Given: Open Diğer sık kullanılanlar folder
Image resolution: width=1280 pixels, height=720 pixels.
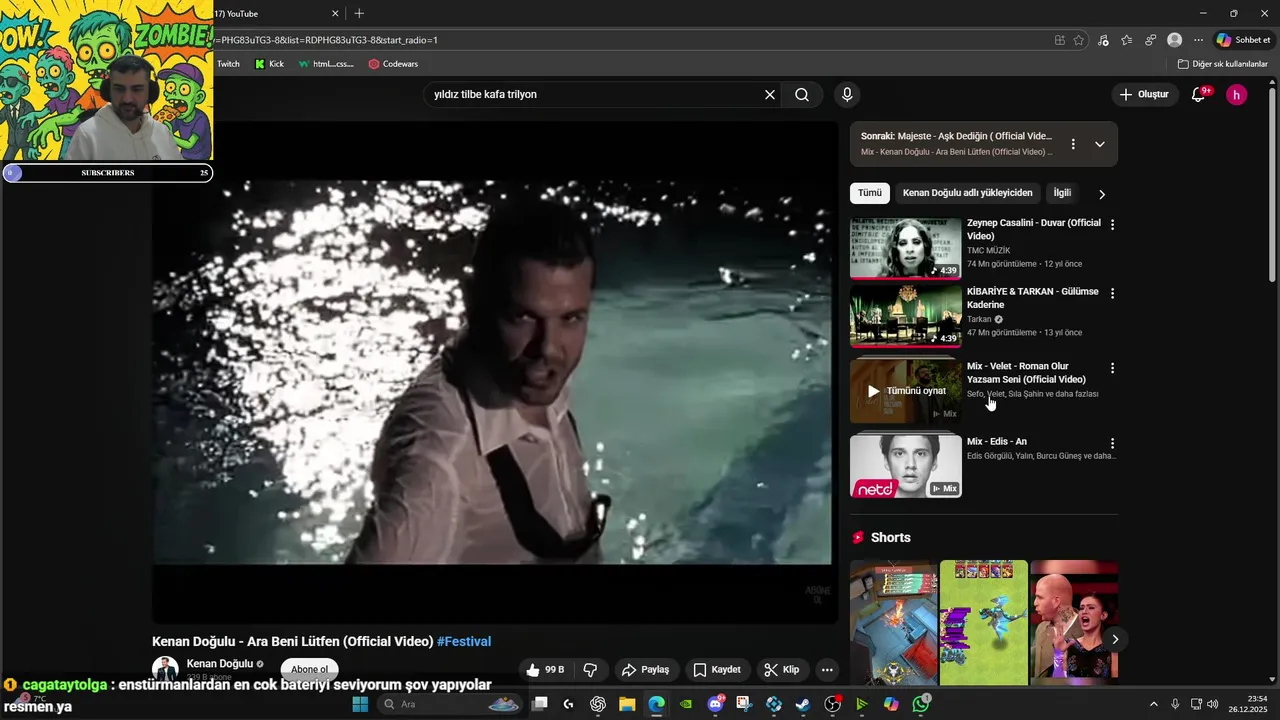Looking at the screenshot, I should point(1222,64).
